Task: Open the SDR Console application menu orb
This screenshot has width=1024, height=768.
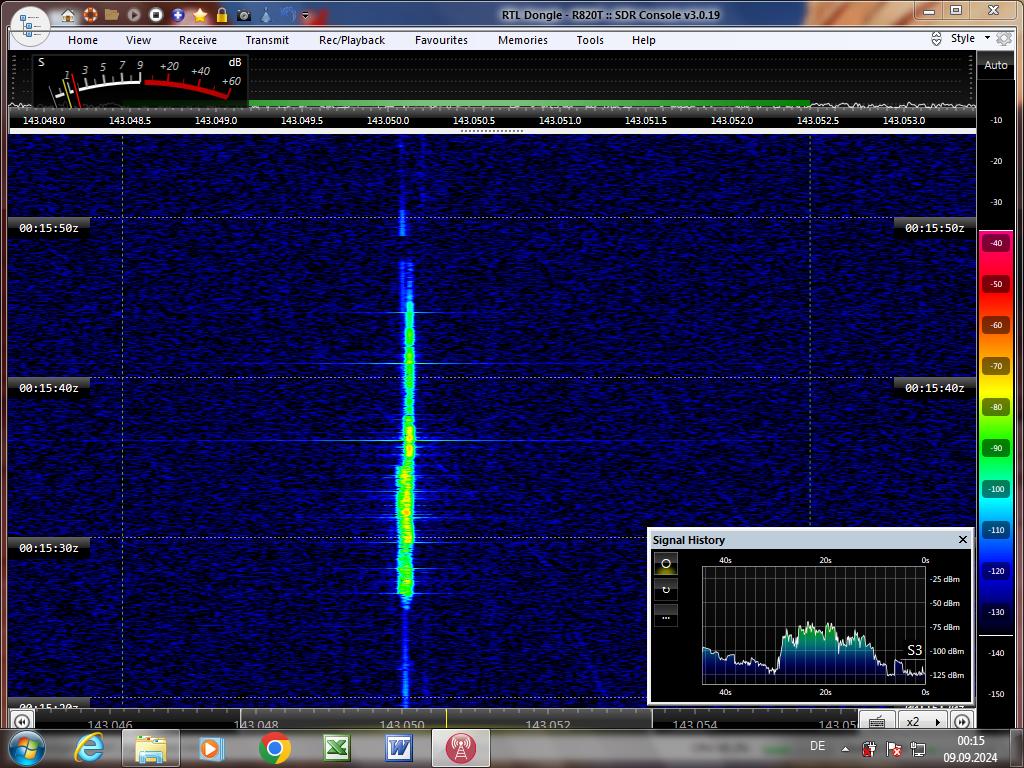Action: (30, 27)
